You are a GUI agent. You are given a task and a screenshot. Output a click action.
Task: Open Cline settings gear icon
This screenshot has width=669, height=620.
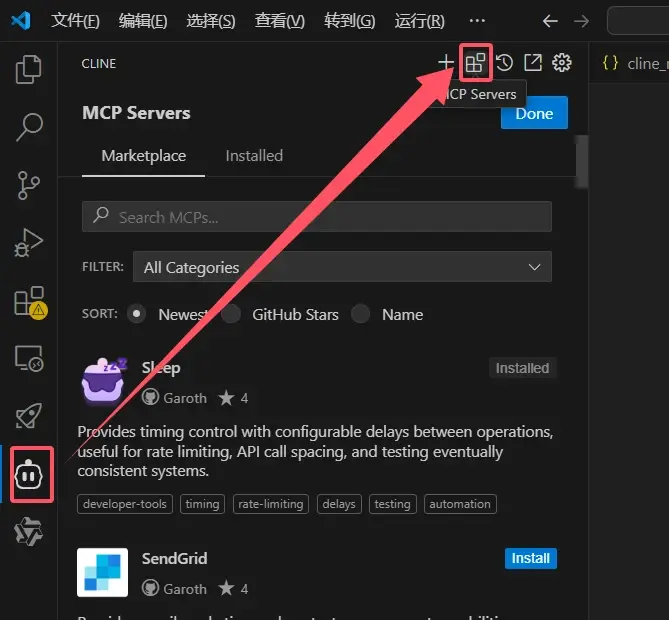coord(562,63)
